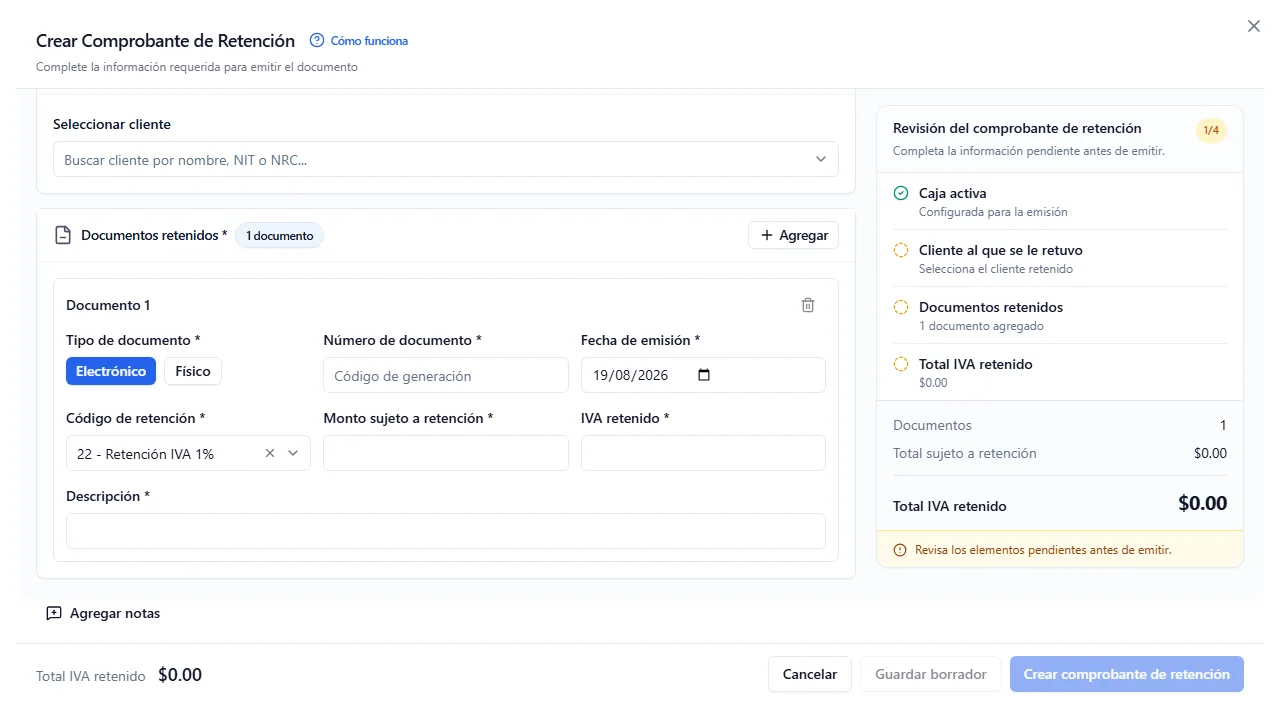
Task: Select Electrónico document type
Action: click(111, 371)
